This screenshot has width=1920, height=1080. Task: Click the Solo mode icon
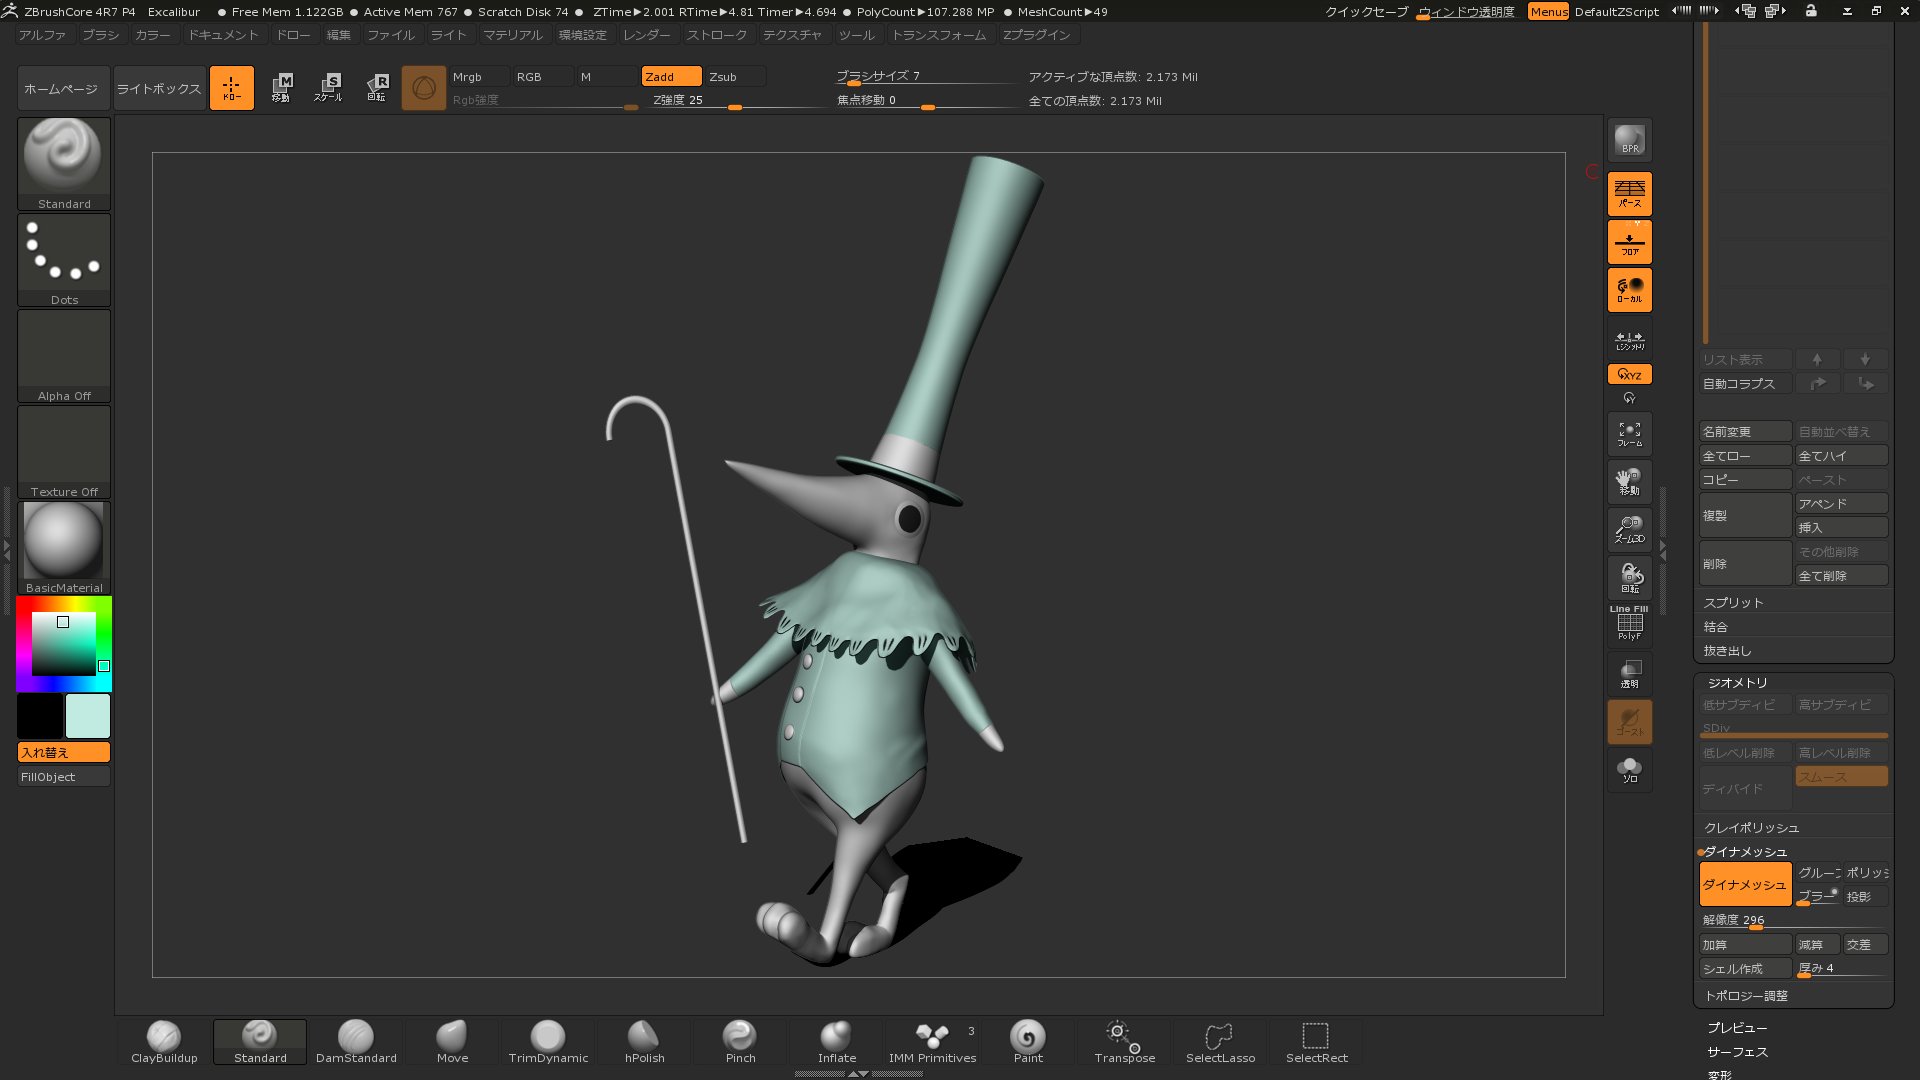[1629, 770]
